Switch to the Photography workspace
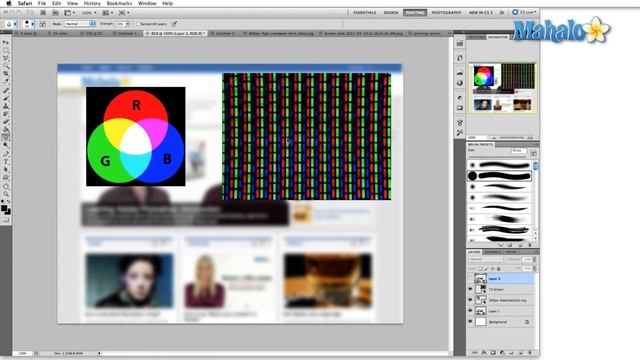The height and width of the screenshot is (360, 640). 447,13
